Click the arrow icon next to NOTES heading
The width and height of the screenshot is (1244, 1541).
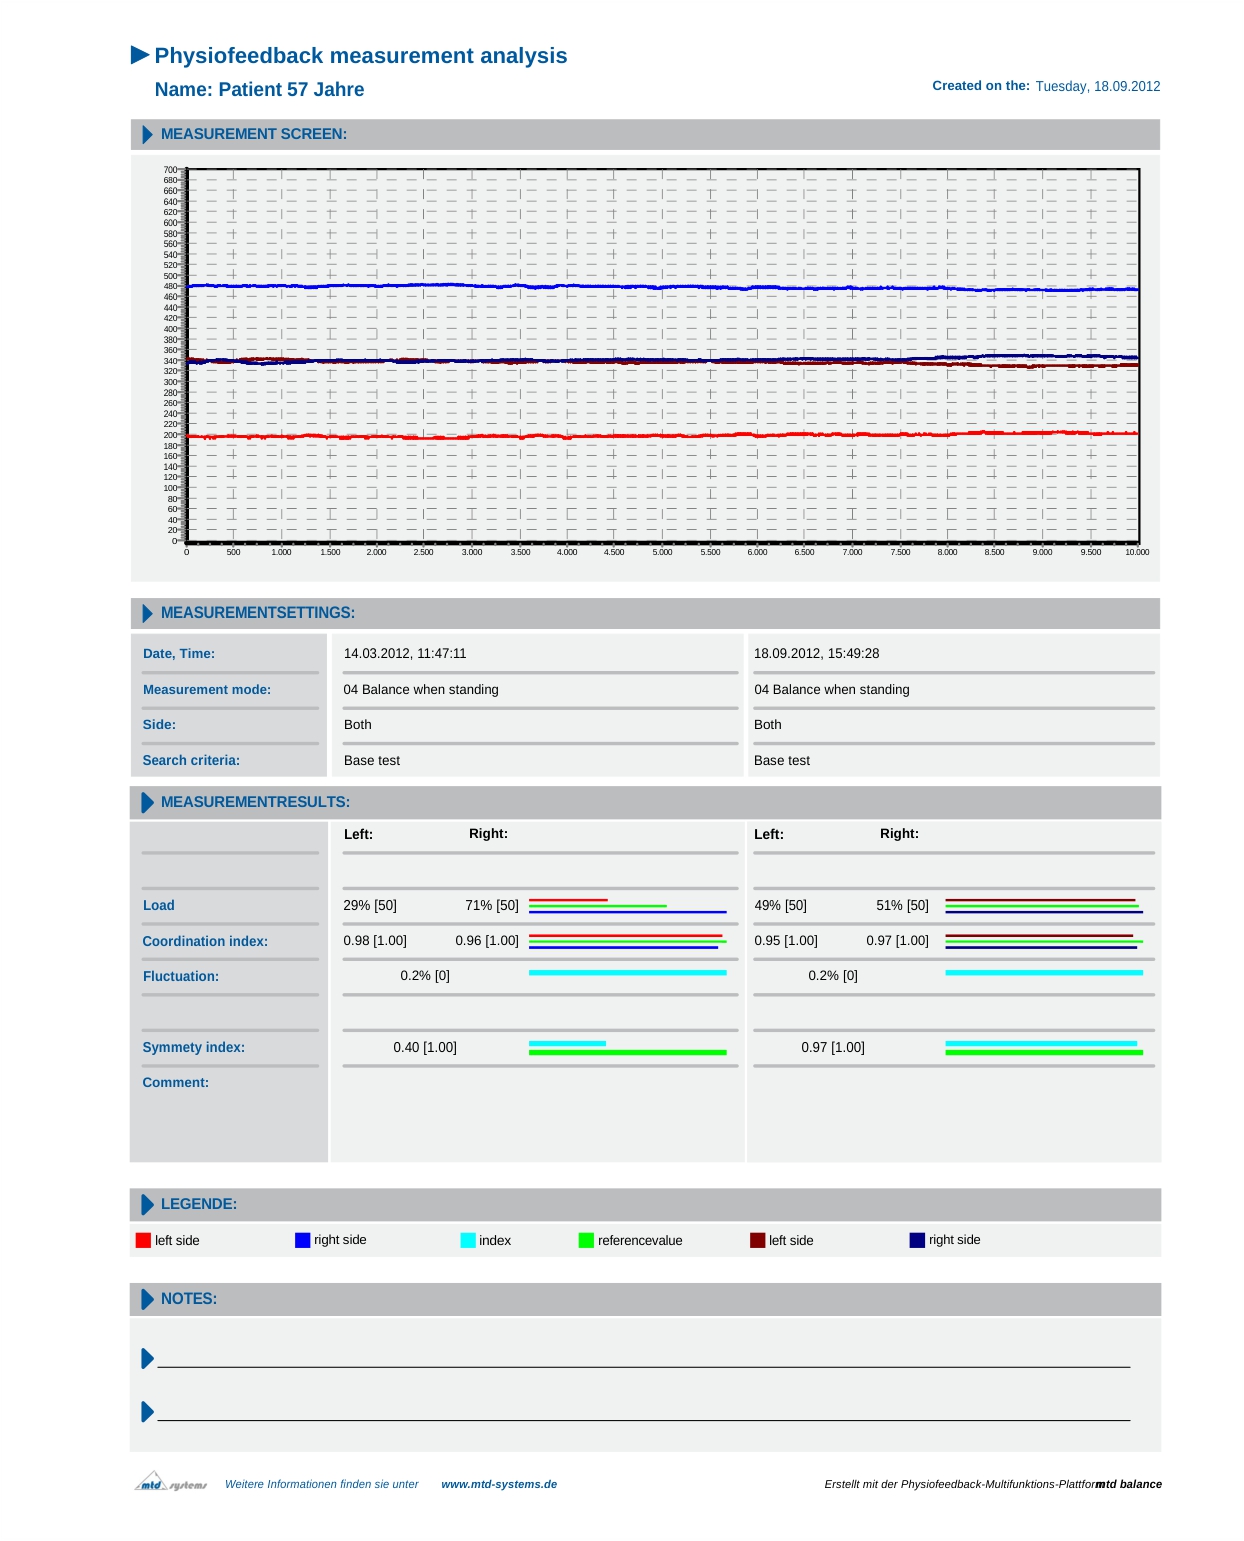pos(148,1299)
